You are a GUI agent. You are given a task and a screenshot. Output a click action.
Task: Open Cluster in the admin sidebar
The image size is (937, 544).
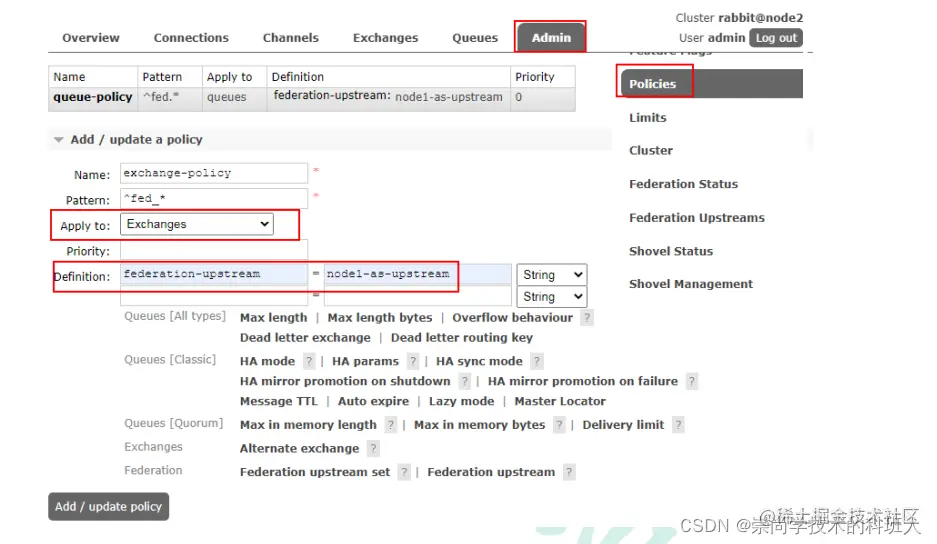[x=651, y=151]
